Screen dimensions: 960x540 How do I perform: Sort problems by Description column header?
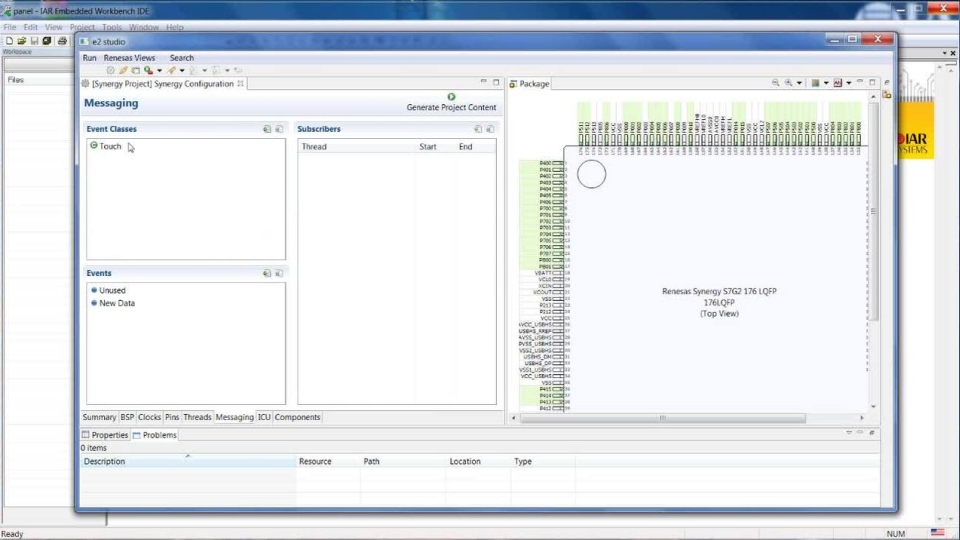[x=188, y=461]
